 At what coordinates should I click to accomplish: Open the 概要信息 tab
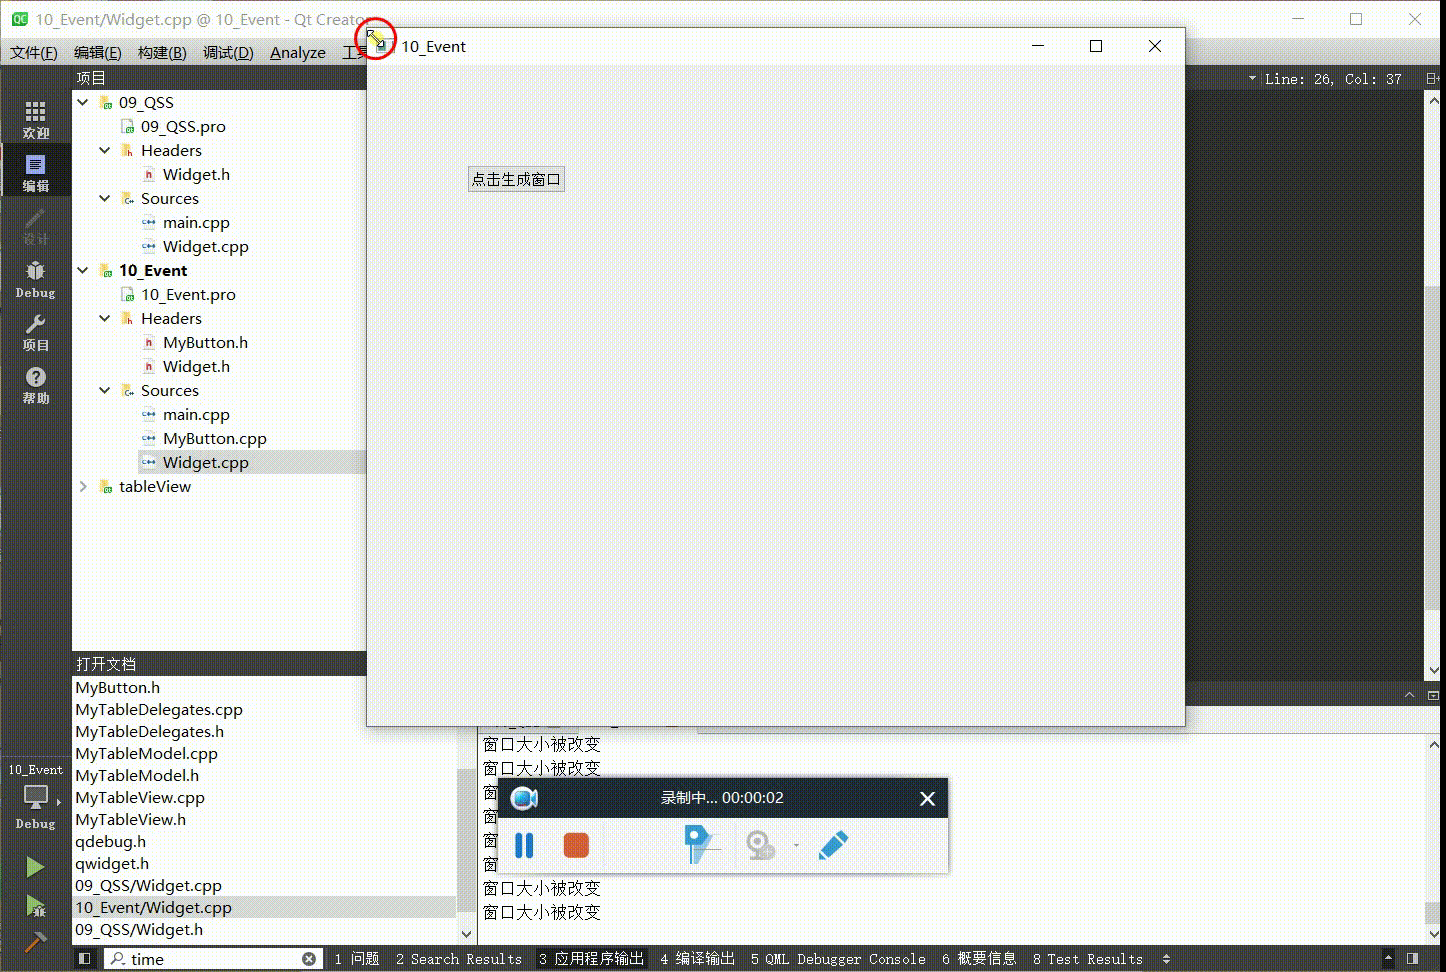pyautogui.click(x=979, y=959)
